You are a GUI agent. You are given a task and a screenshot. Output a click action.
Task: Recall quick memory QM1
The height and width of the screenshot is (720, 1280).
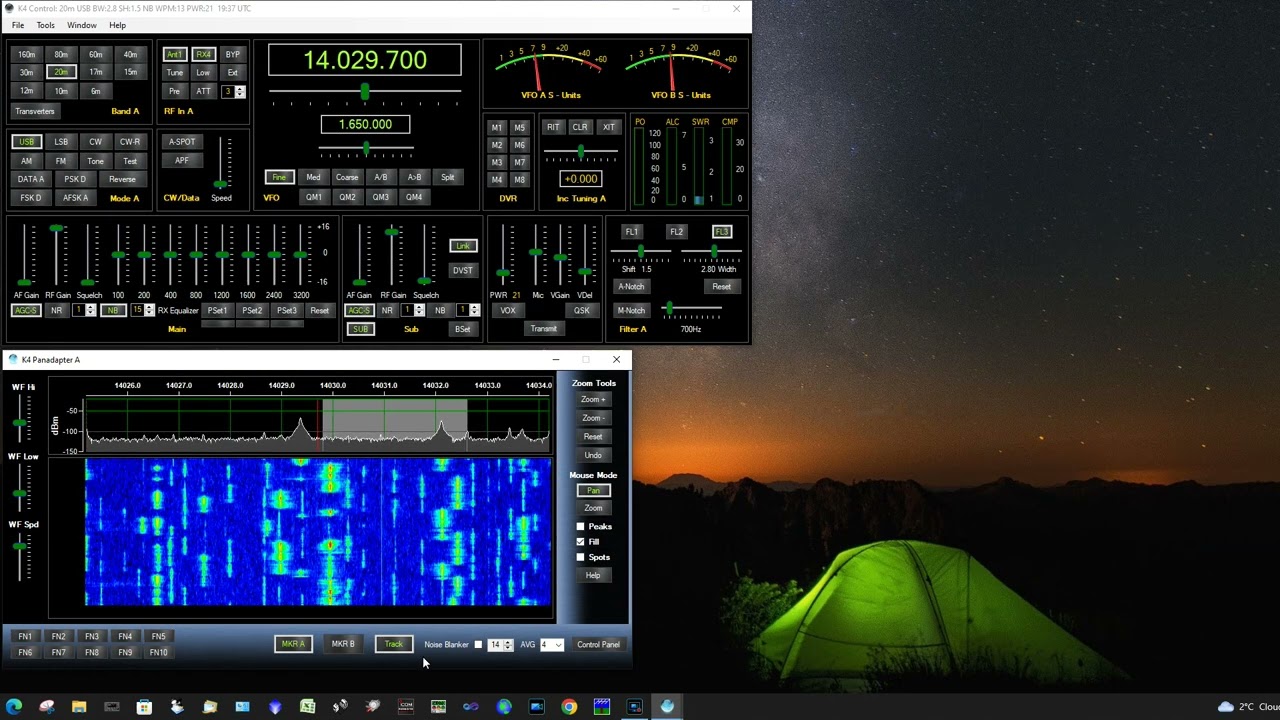coord(314,197)
